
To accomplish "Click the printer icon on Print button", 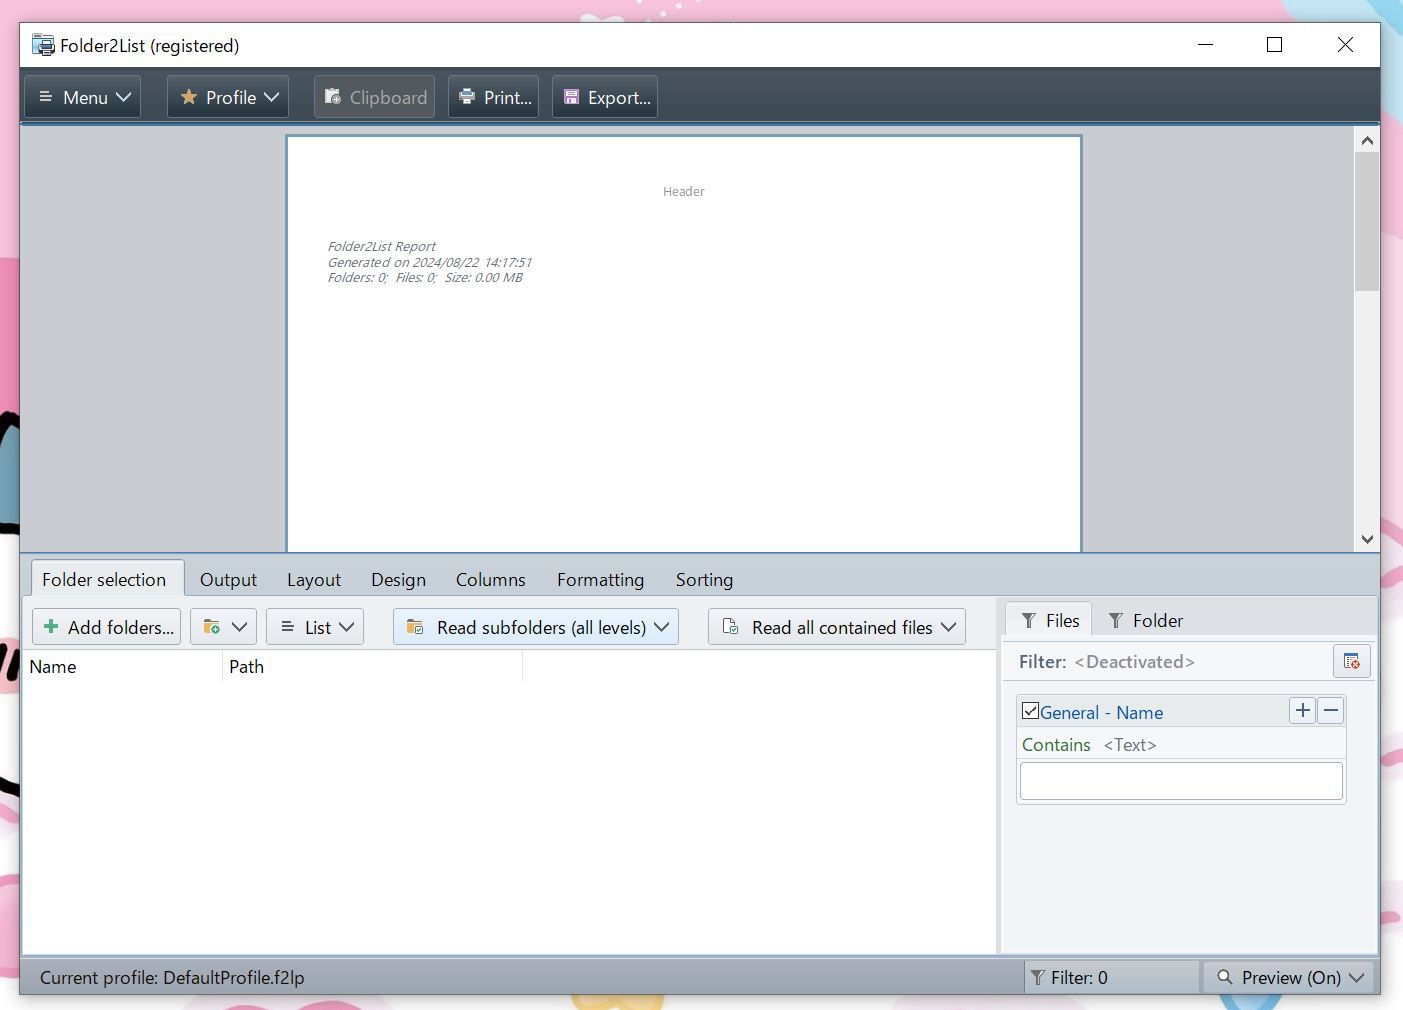I will pos(466,97).
